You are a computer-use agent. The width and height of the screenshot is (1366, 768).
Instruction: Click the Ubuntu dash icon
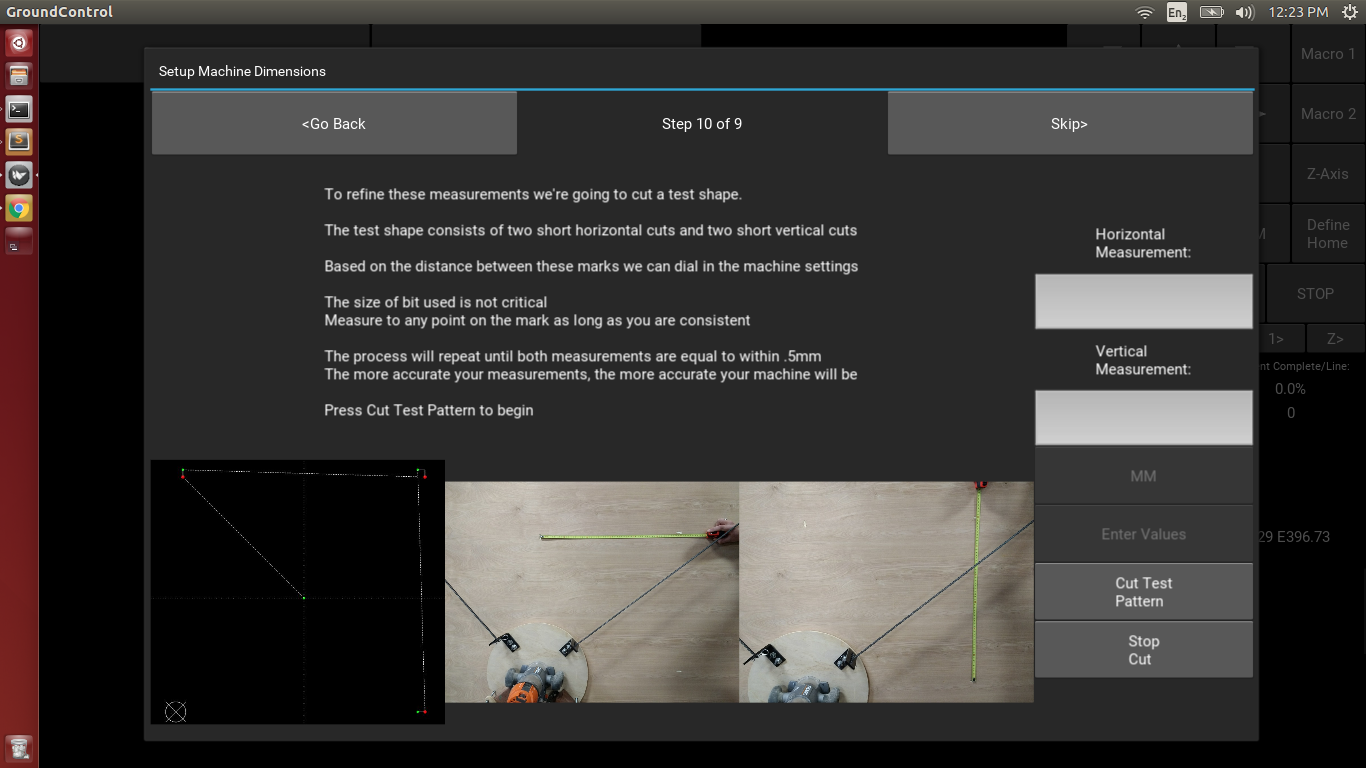pos(18,42)
